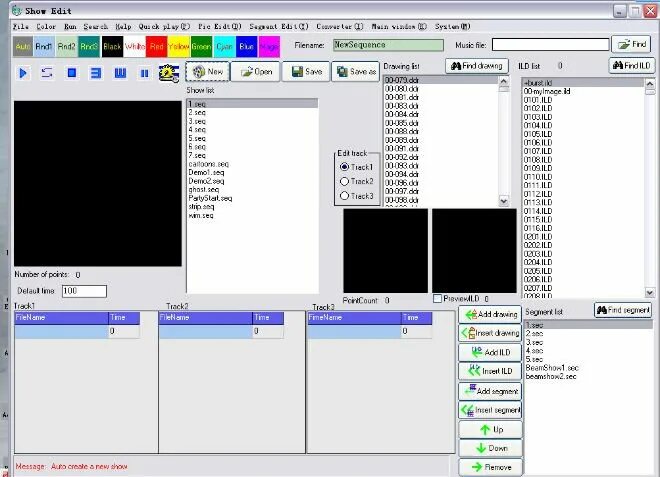Image resolution: width=660 pixels, height=477 pixels.
Task: Click the Find drawing button
Action: pyautogui.click(x=476, y=66)
